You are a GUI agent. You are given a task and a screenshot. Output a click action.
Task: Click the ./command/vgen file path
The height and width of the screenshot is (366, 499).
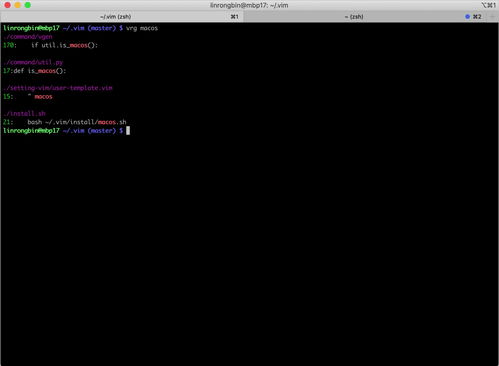click(x=28, y=37)
